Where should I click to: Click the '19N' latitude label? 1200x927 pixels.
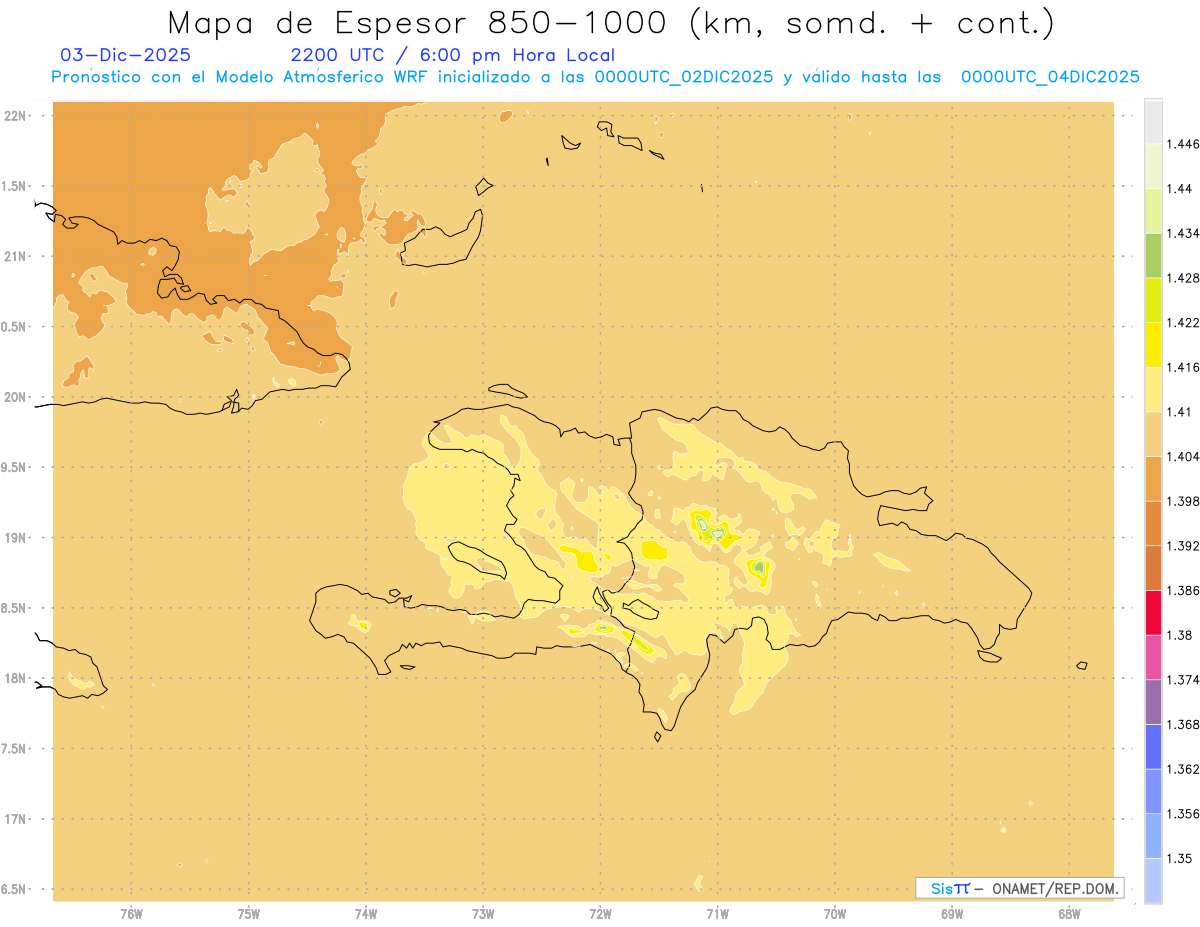click(14, 538)
